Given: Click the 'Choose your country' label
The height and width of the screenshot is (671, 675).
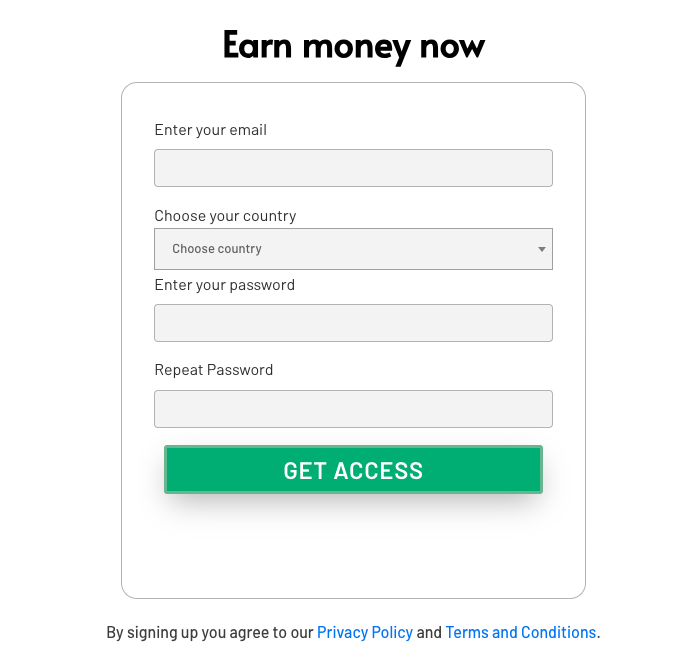Looking at the screenshot, I should click(225, 216).
